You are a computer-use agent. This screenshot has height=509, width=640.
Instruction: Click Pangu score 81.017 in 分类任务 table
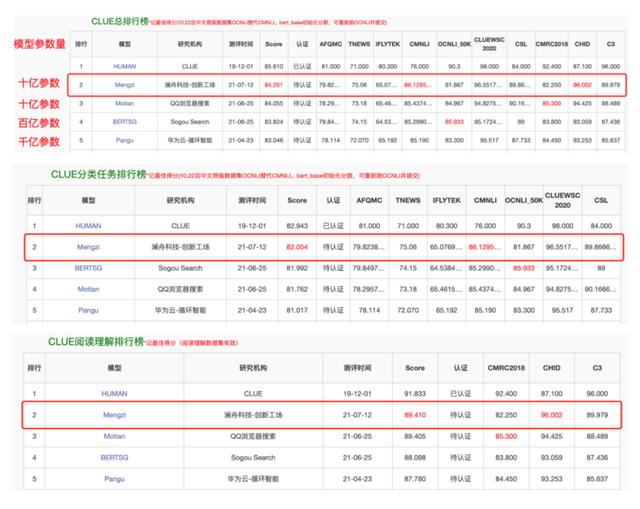point(297,310)
